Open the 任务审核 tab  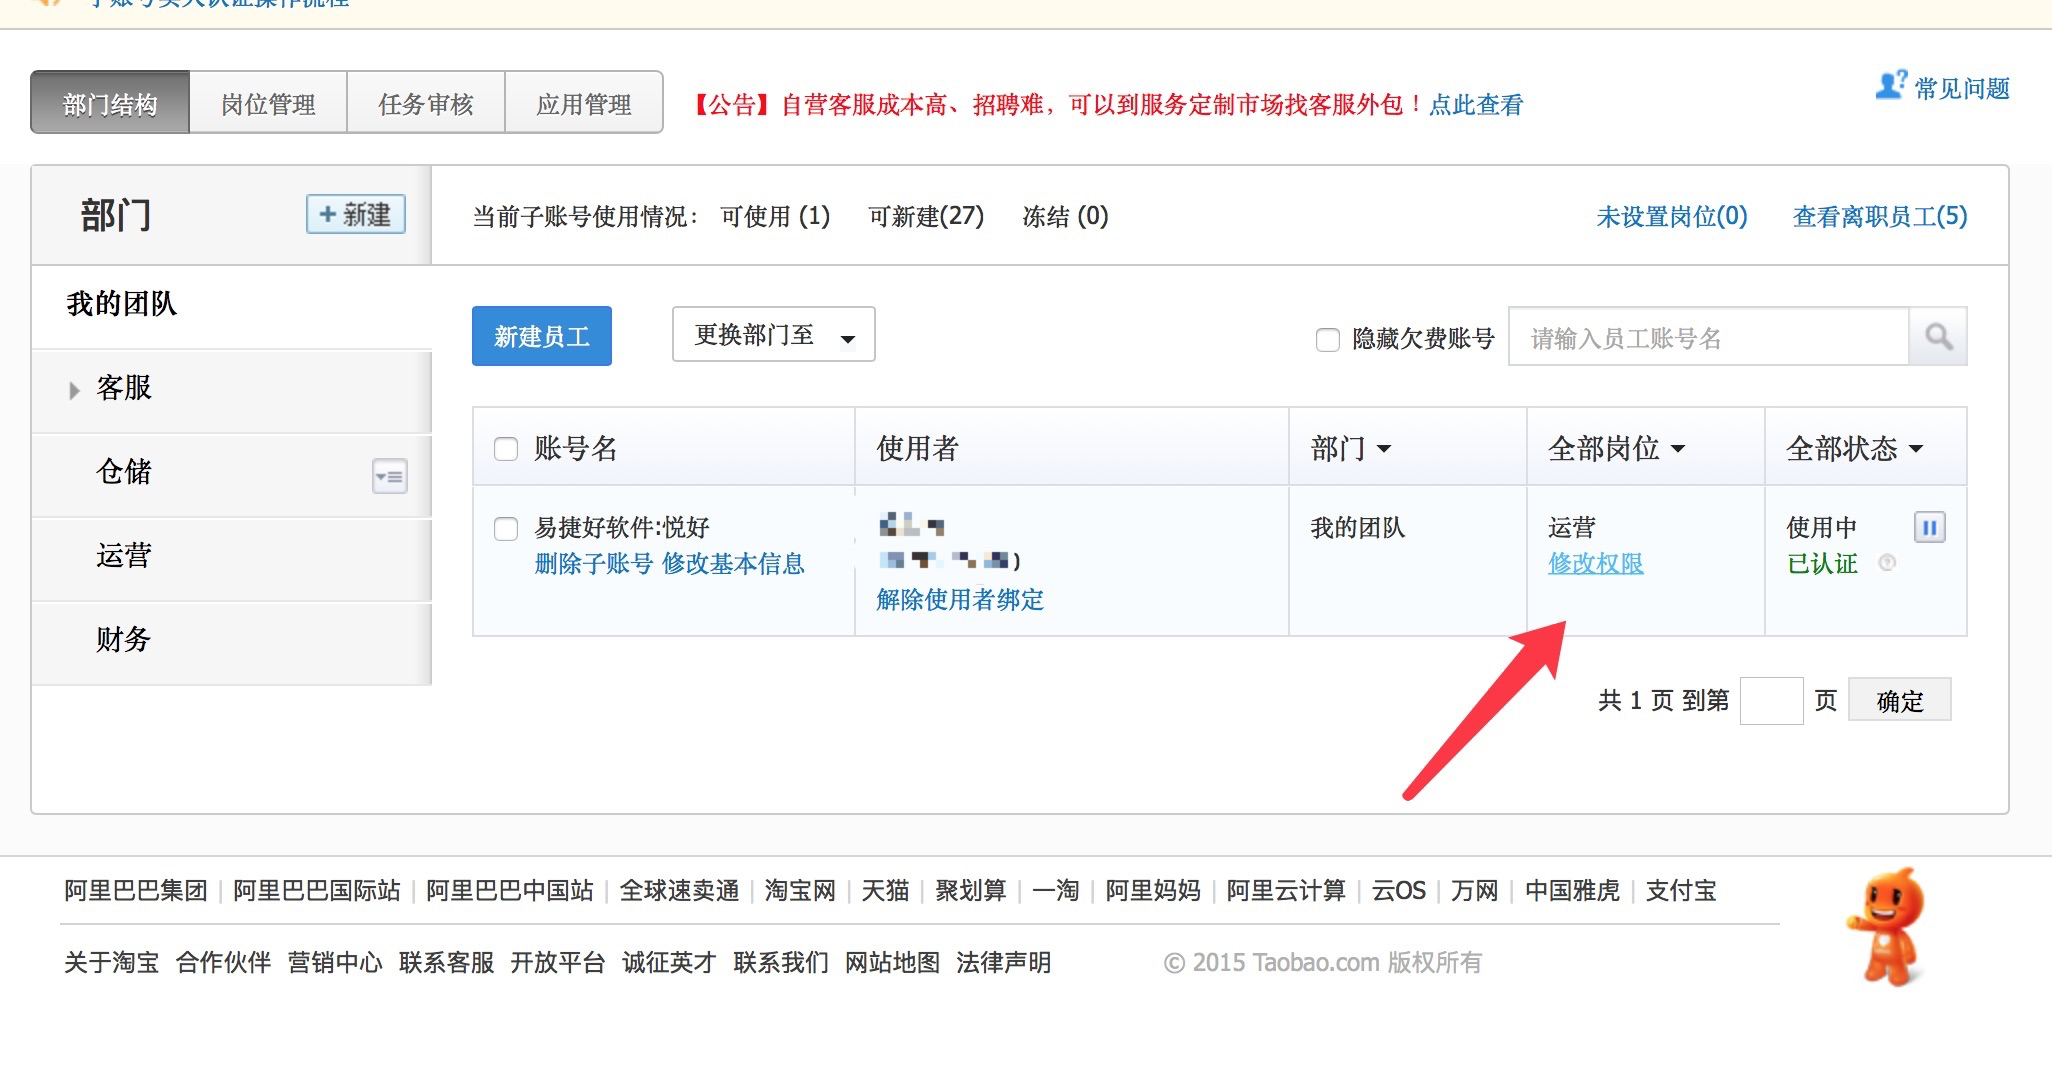[426, 104]
